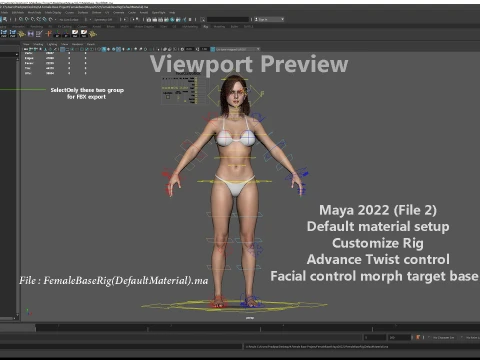Viewport: 480px width, 360px height.
Task: Click the viewport gamma value field
Action: tap(204, 49)
